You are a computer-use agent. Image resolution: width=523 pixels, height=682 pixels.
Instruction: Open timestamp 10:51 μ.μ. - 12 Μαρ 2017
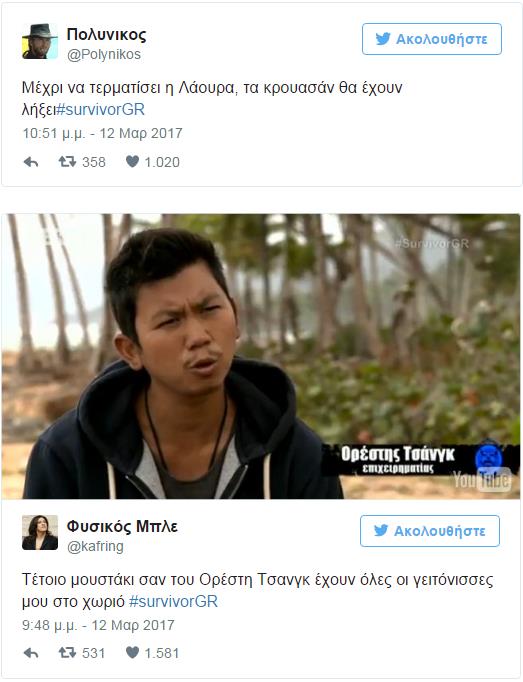(x=102, y=133)
